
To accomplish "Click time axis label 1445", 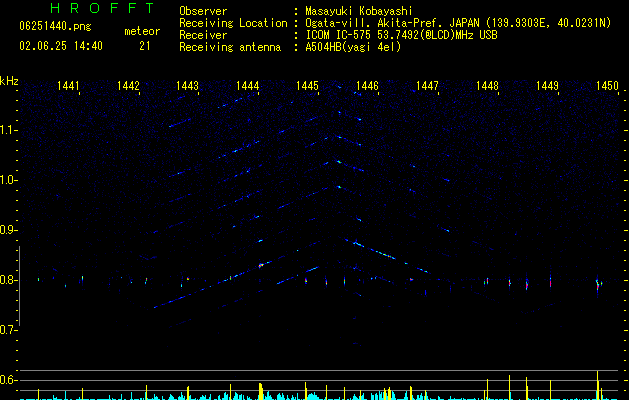I will [x=307, y=86].
